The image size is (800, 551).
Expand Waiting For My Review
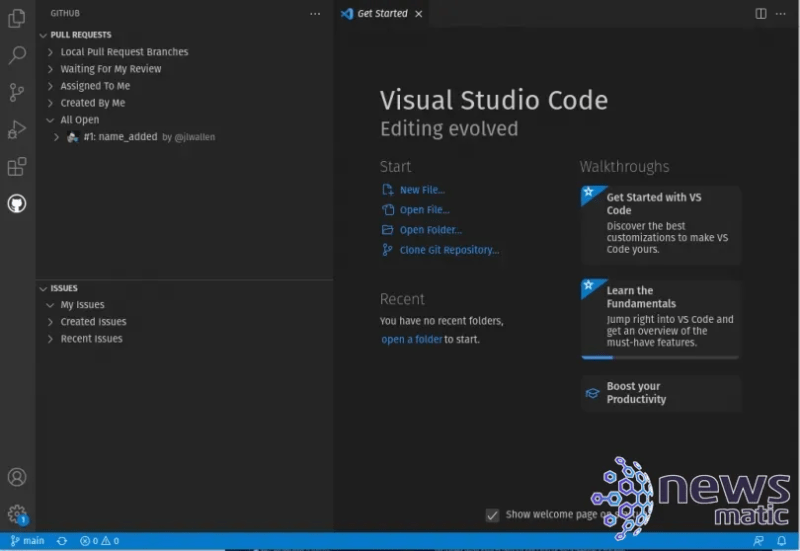50,69
